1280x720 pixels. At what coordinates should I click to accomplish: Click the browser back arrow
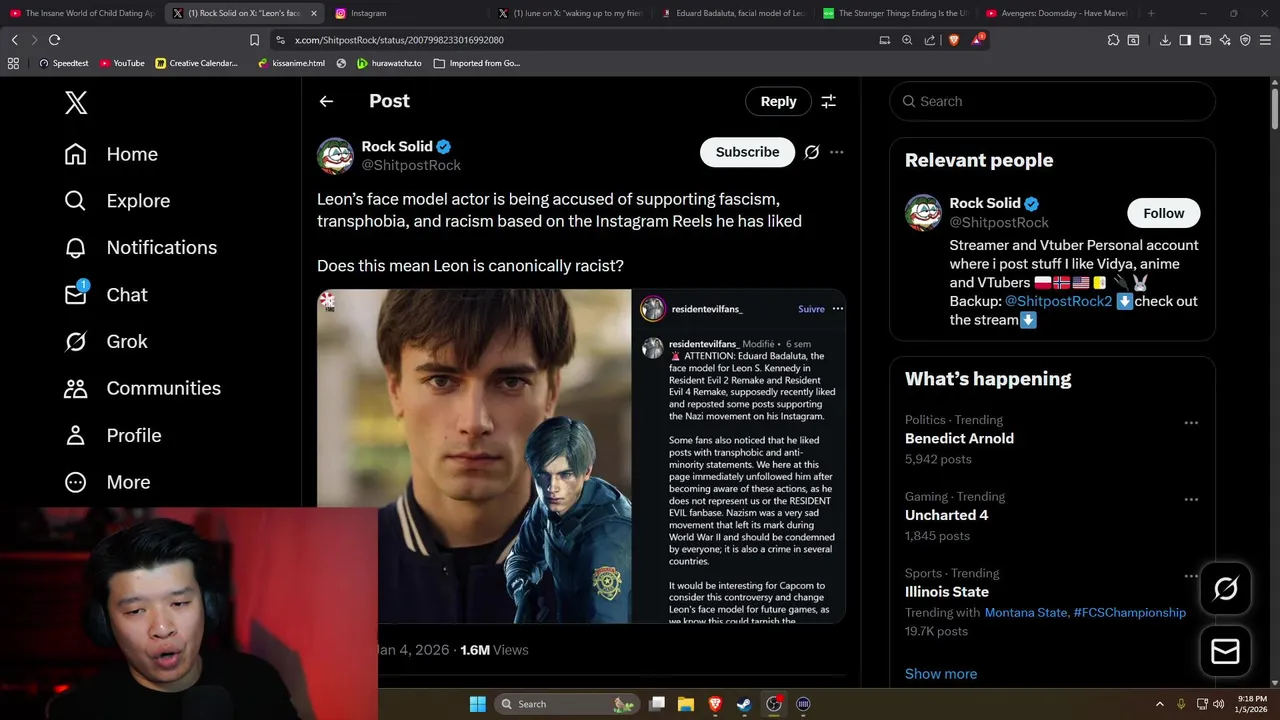[x=15, y=40]
